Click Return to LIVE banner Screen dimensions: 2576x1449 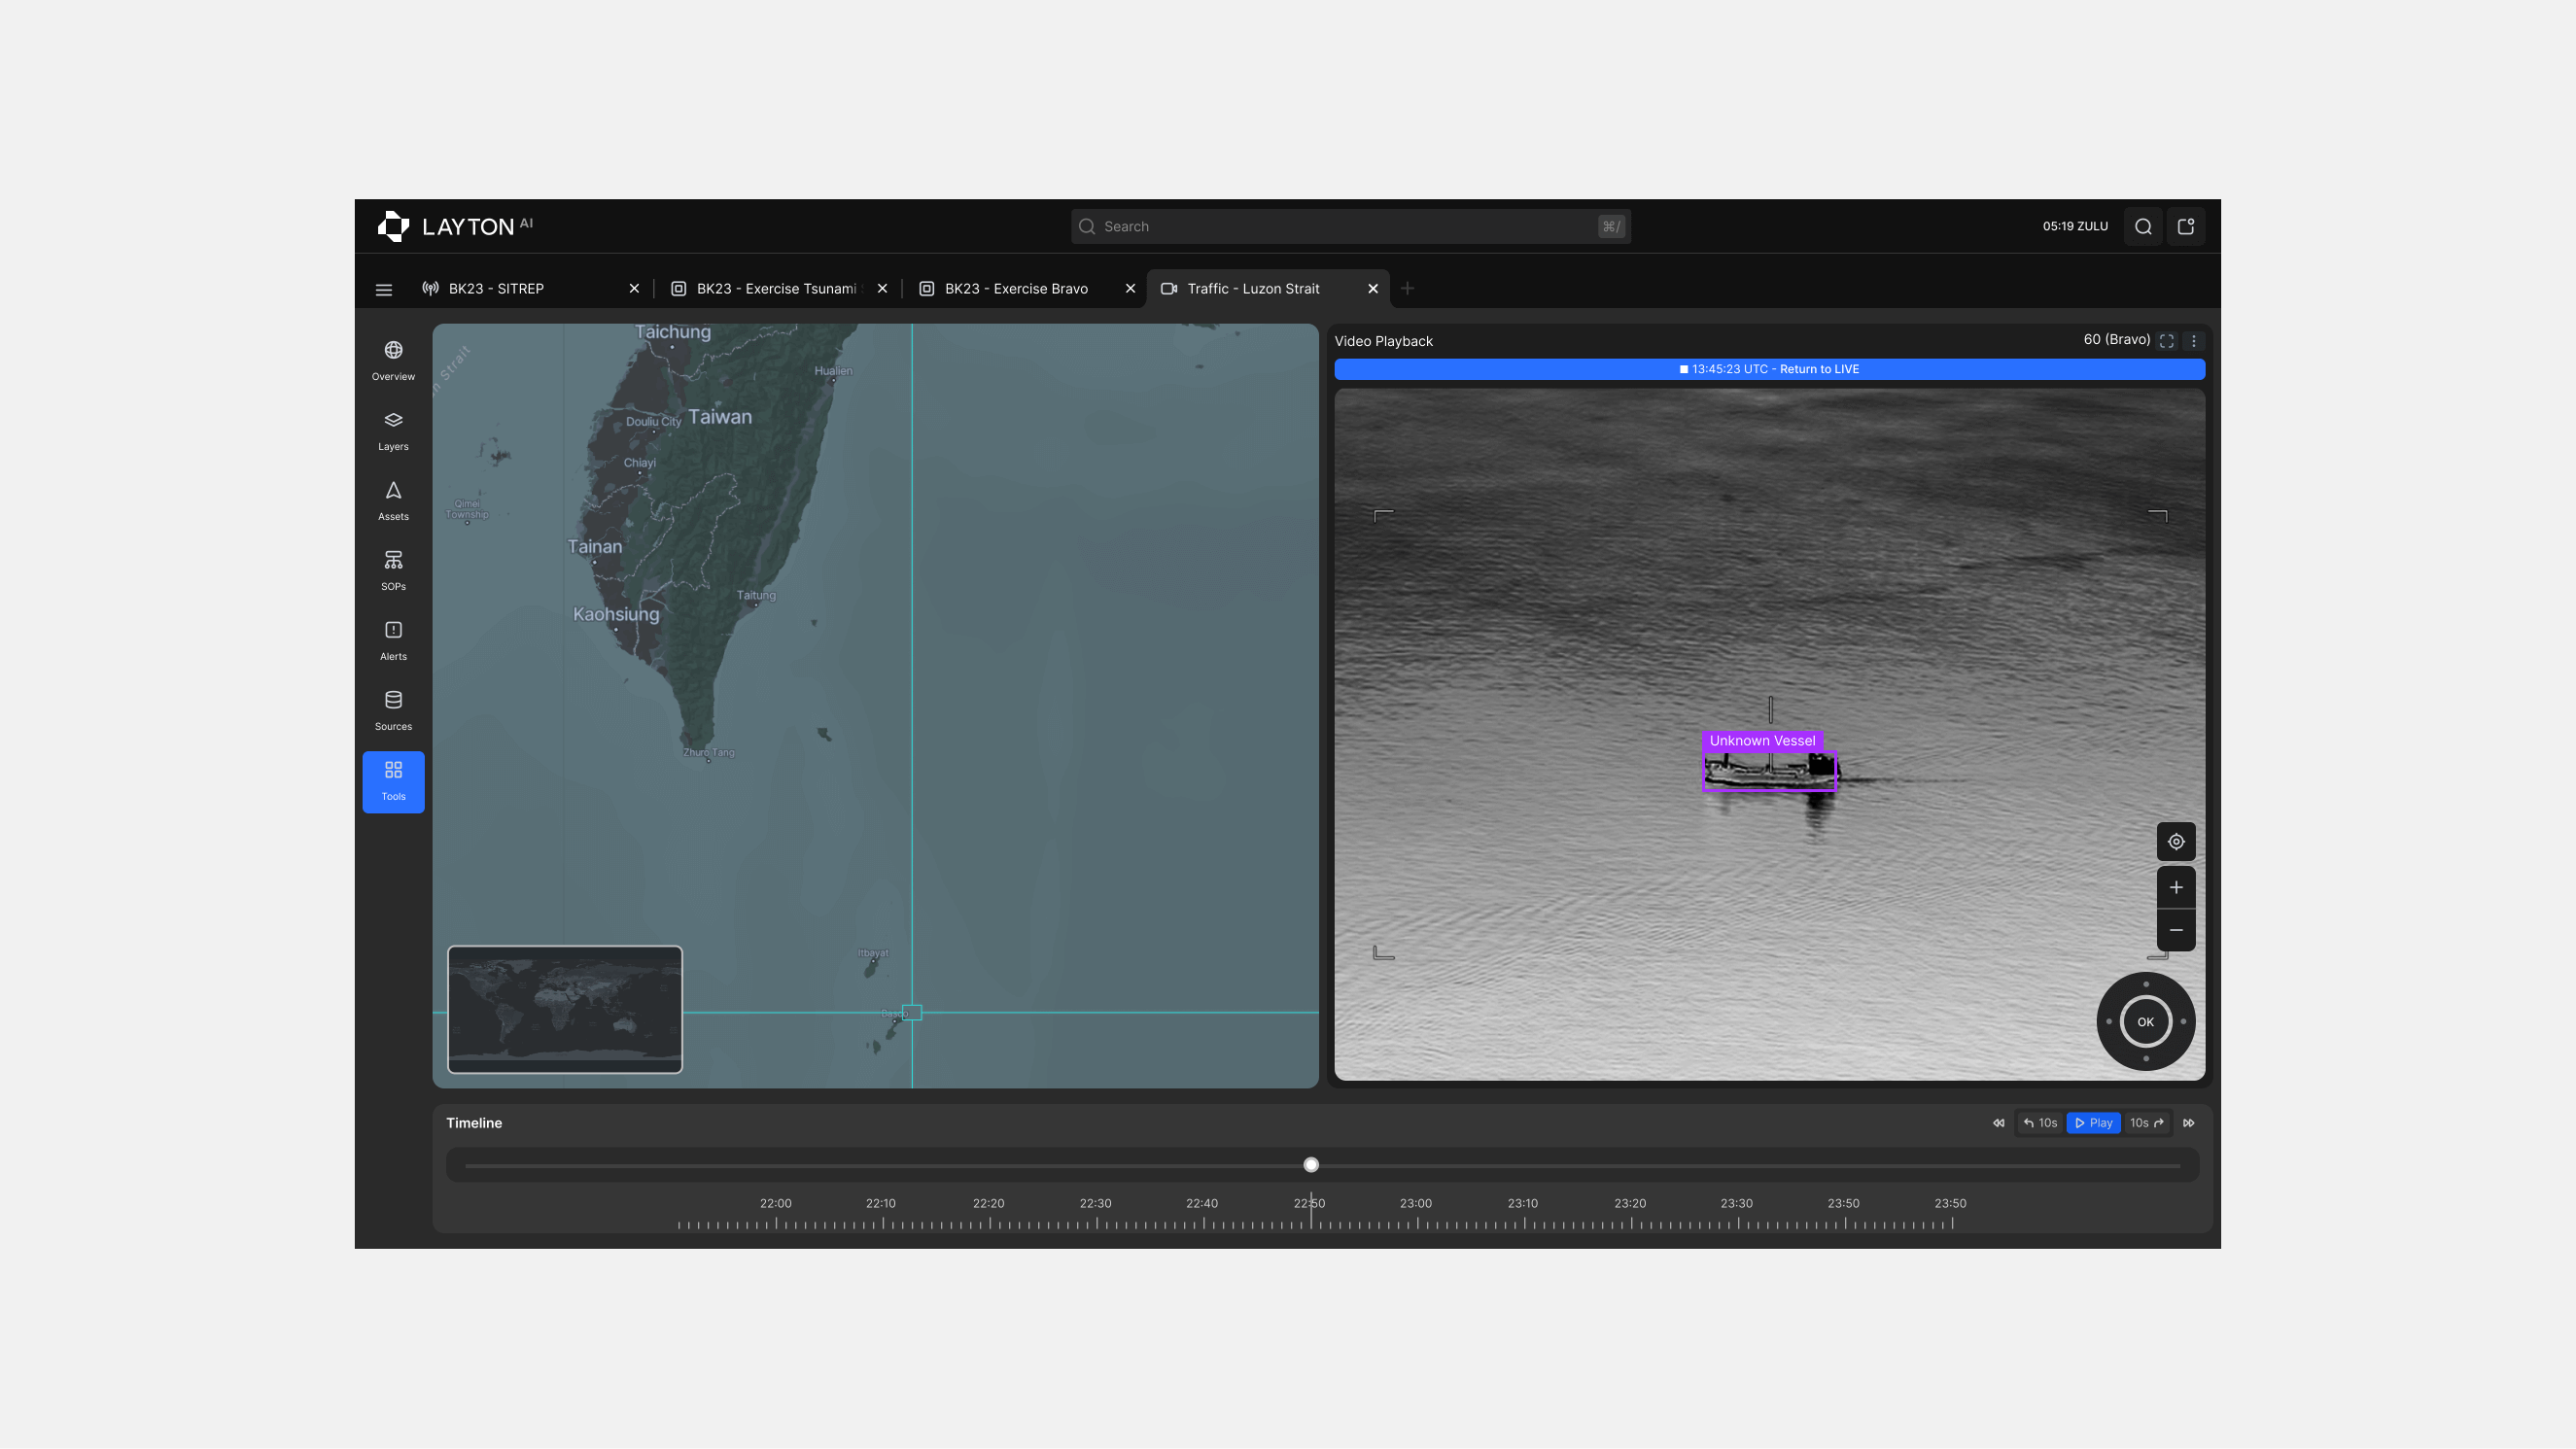[1770, 370]
